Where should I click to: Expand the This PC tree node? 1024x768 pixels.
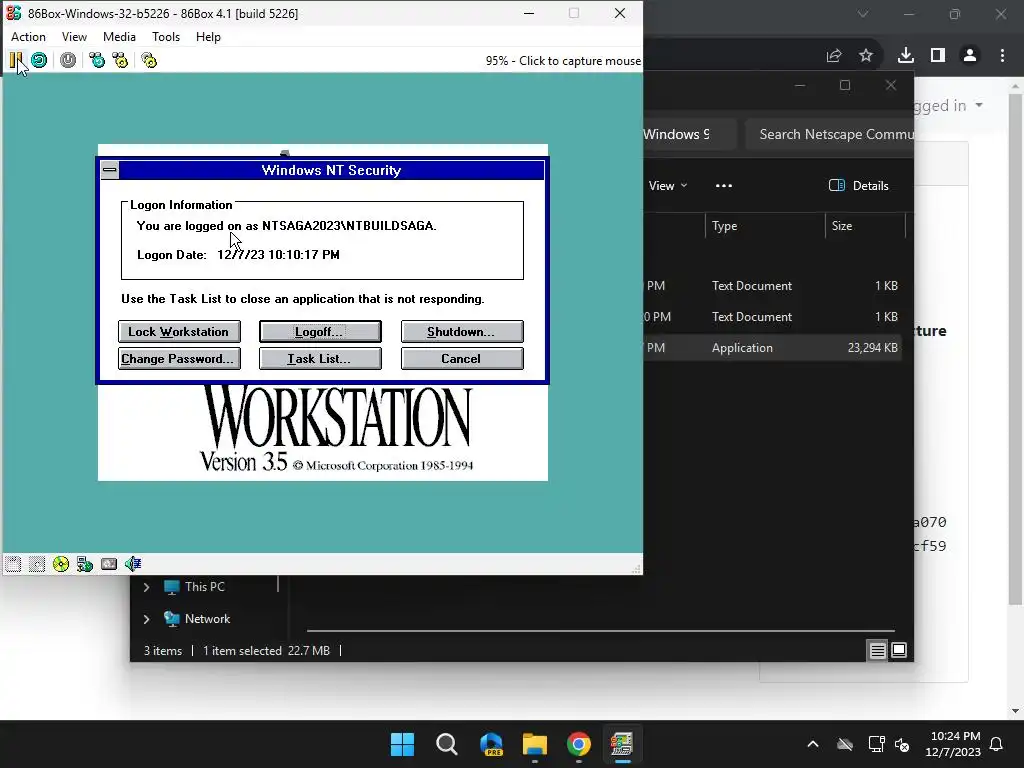pyautogui.click(x=146, y=587)
